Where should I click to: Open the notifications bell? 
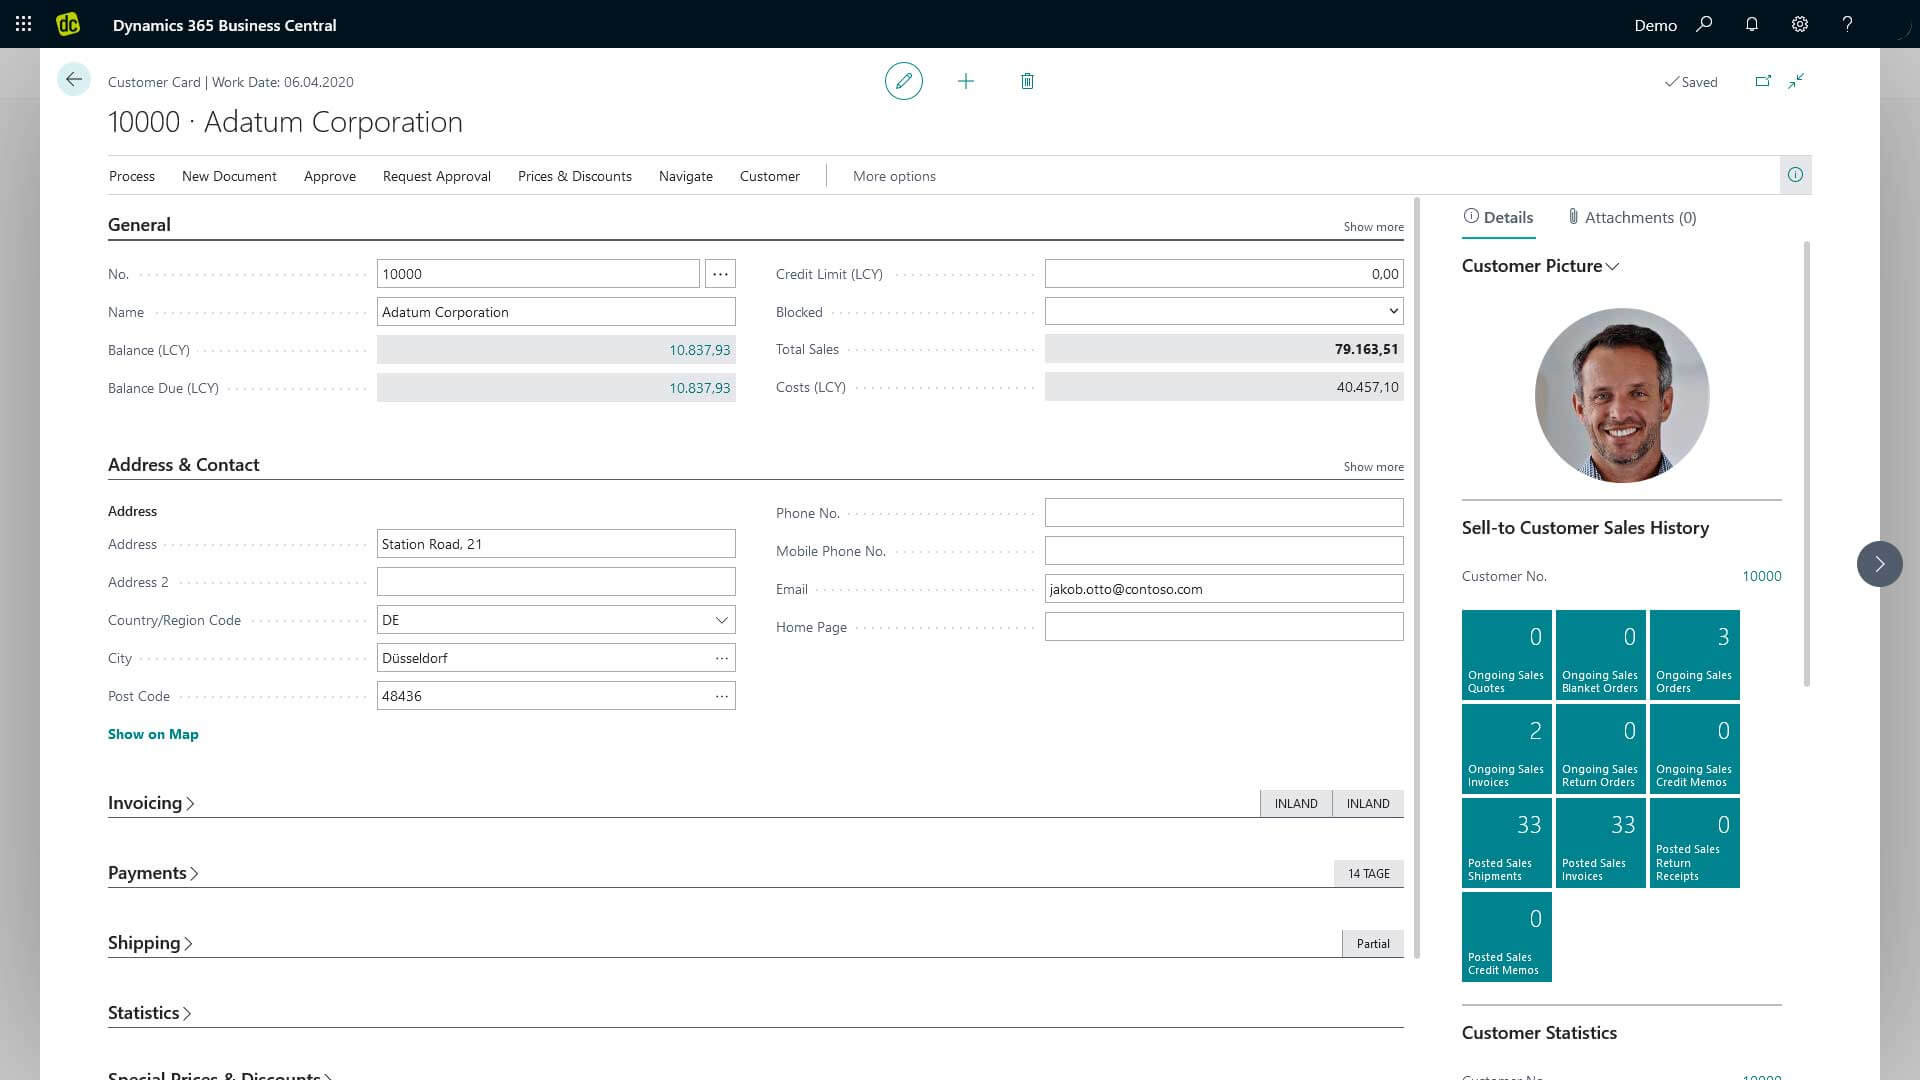coord(1751,24)
